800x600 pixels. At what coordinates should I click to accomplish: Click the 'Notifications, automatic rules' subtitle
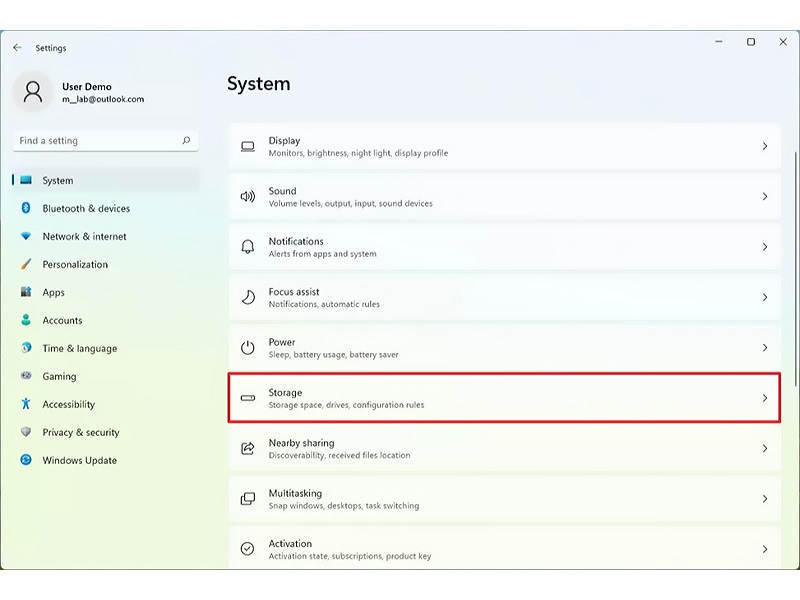point(324,304)
